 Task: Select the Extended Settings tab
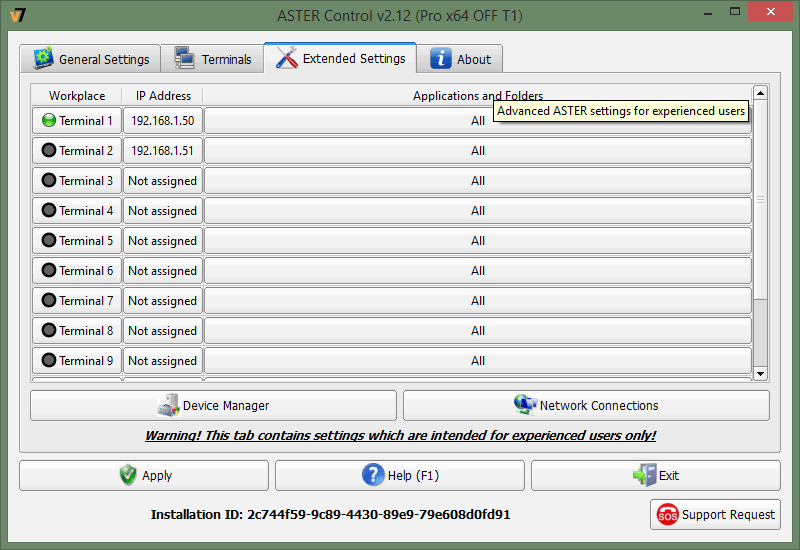pos(340,58)
